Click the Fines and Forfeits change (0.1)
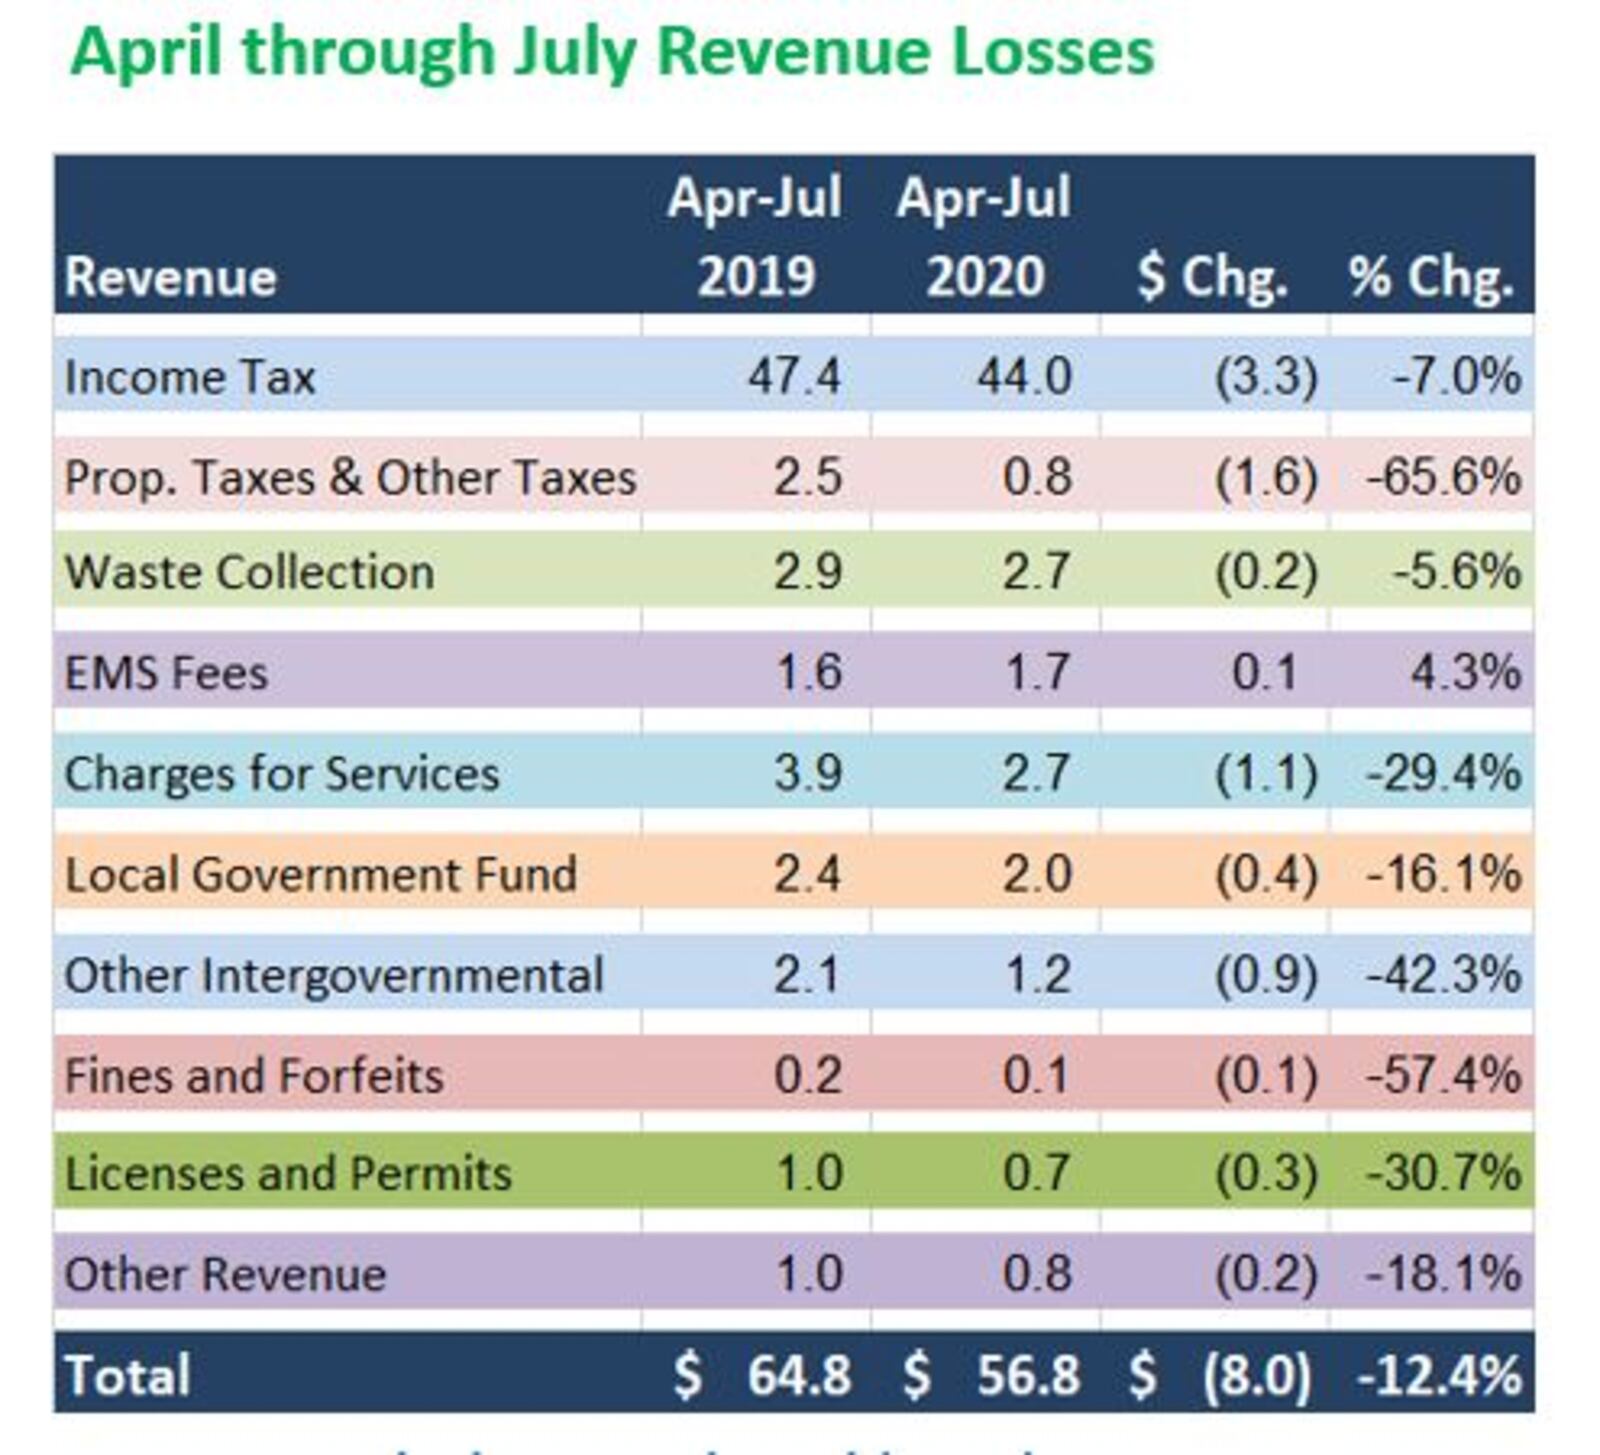Screen dimensions: 1600x1455 pyautogui.click(x=1266, y=1075)
